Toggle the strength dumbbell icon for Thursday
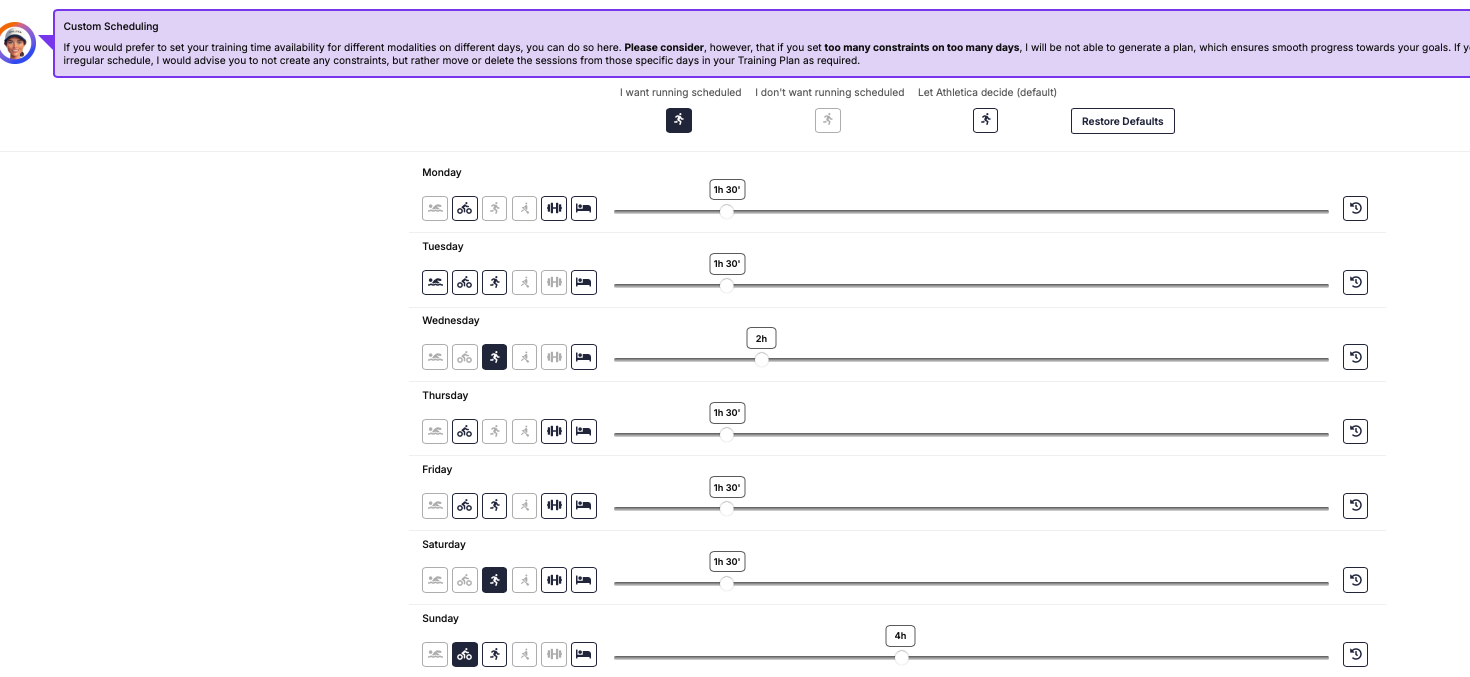Screen dimensions: 1470x677 pyautogui.click(x=554, y=431)
